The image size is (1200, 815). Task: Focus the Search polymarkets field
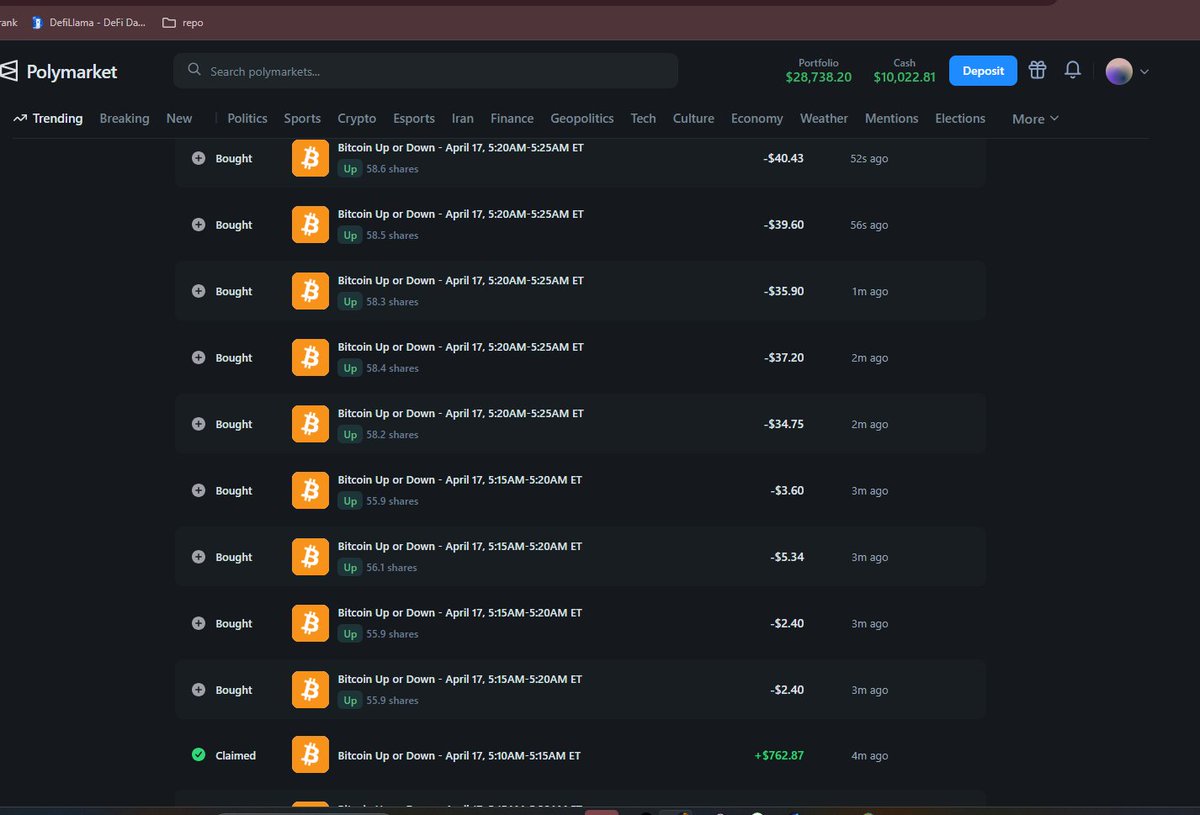pyautogui.click(x=425, y=71)
